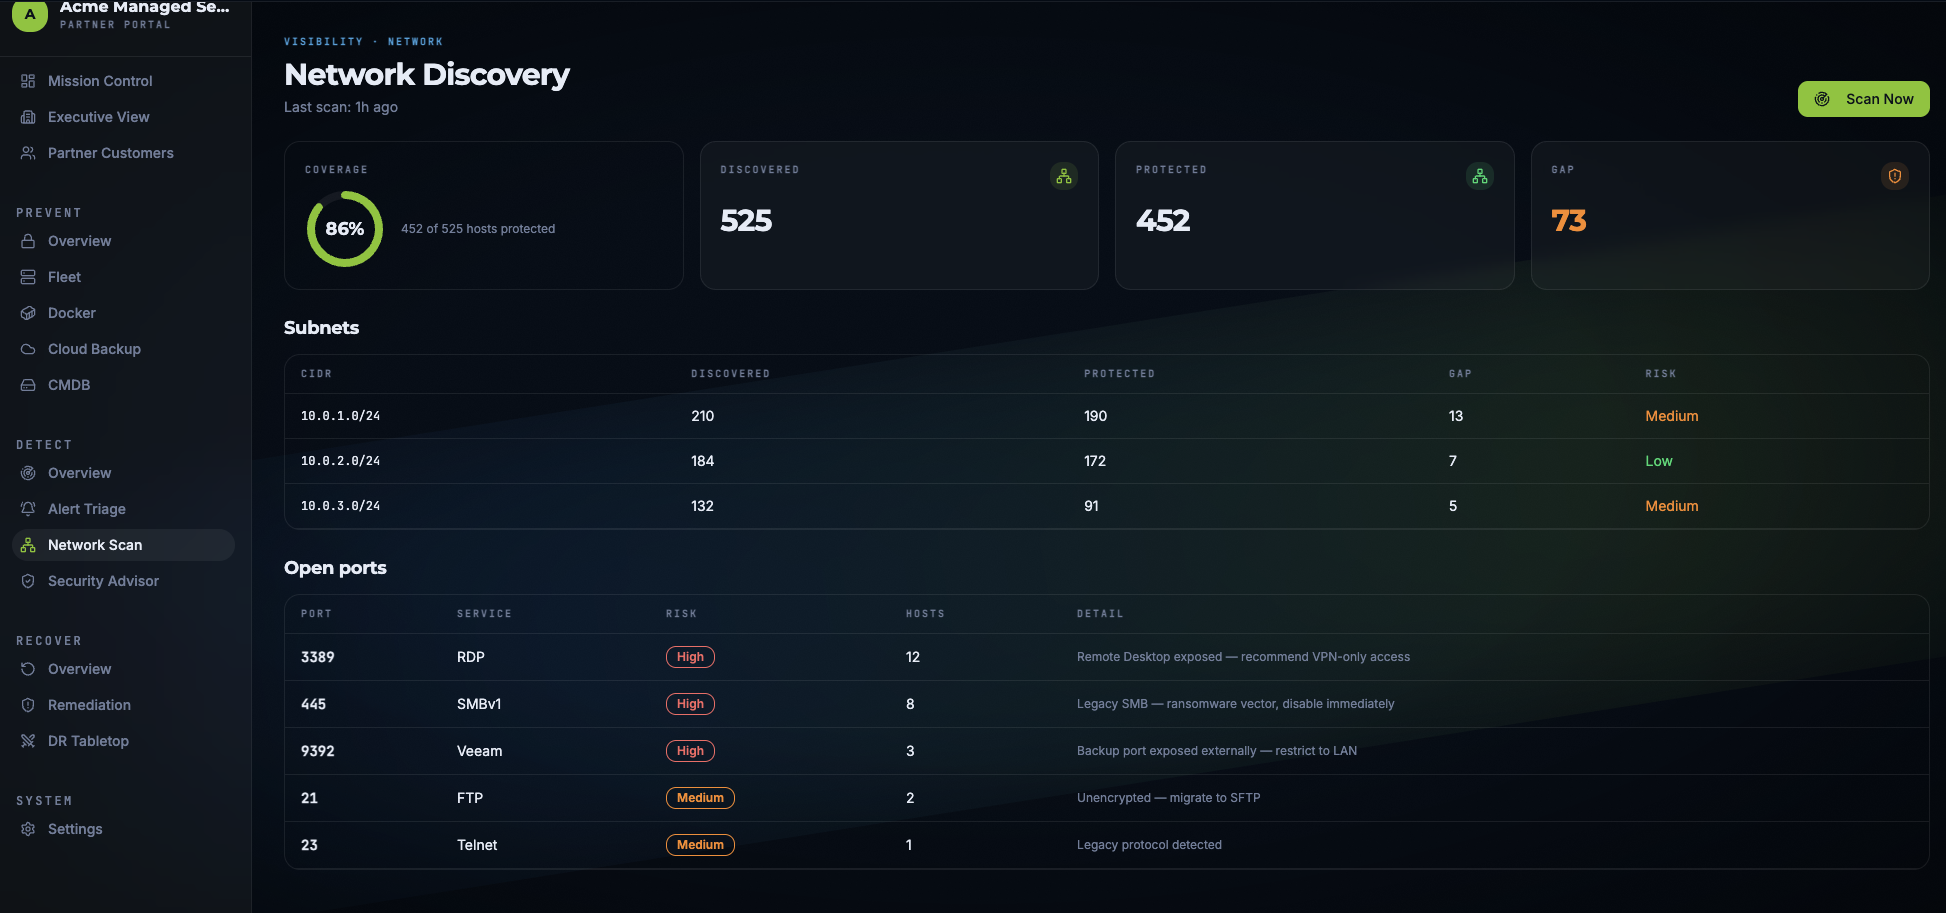
Task: Click '452 of 525 hosts protected' text
Action: point(478,229)
